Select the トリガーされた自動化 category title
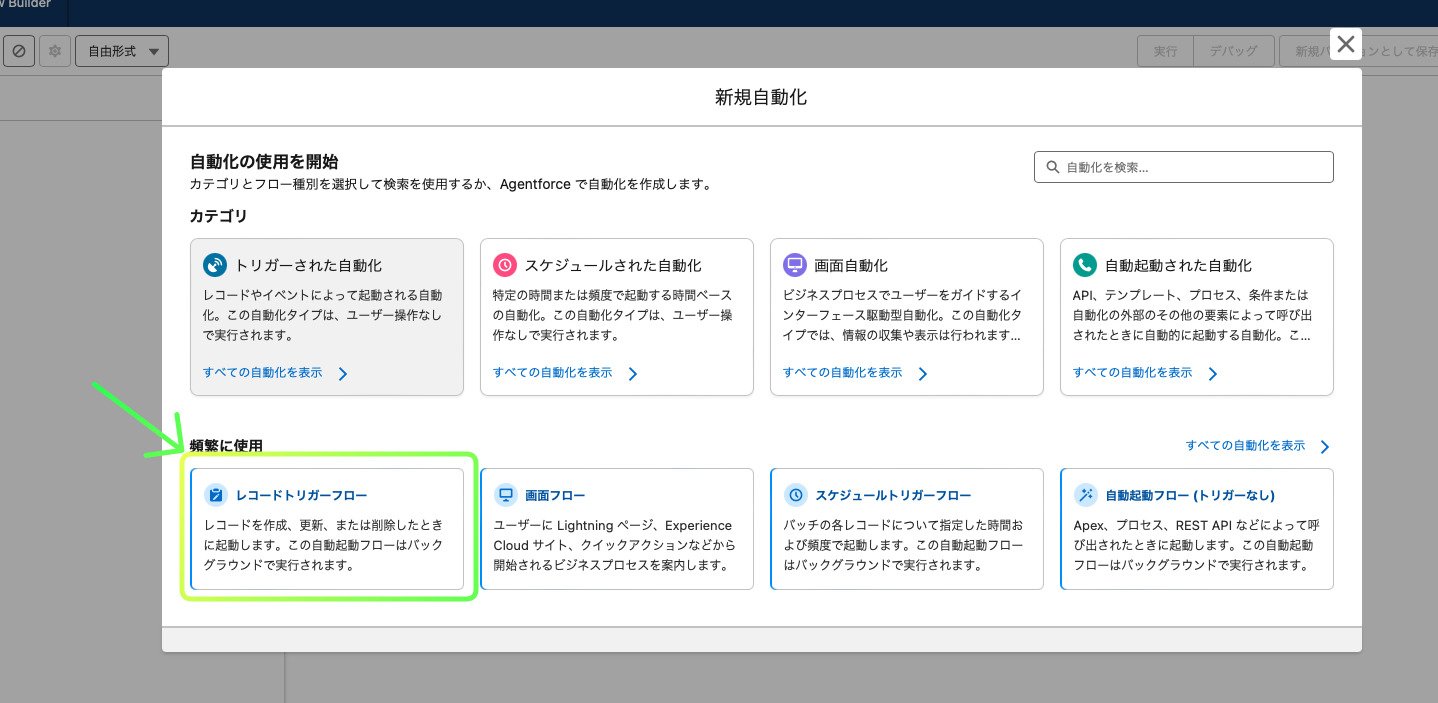The width and height of the screenshot is (1438, 703). tap(308, 266)
